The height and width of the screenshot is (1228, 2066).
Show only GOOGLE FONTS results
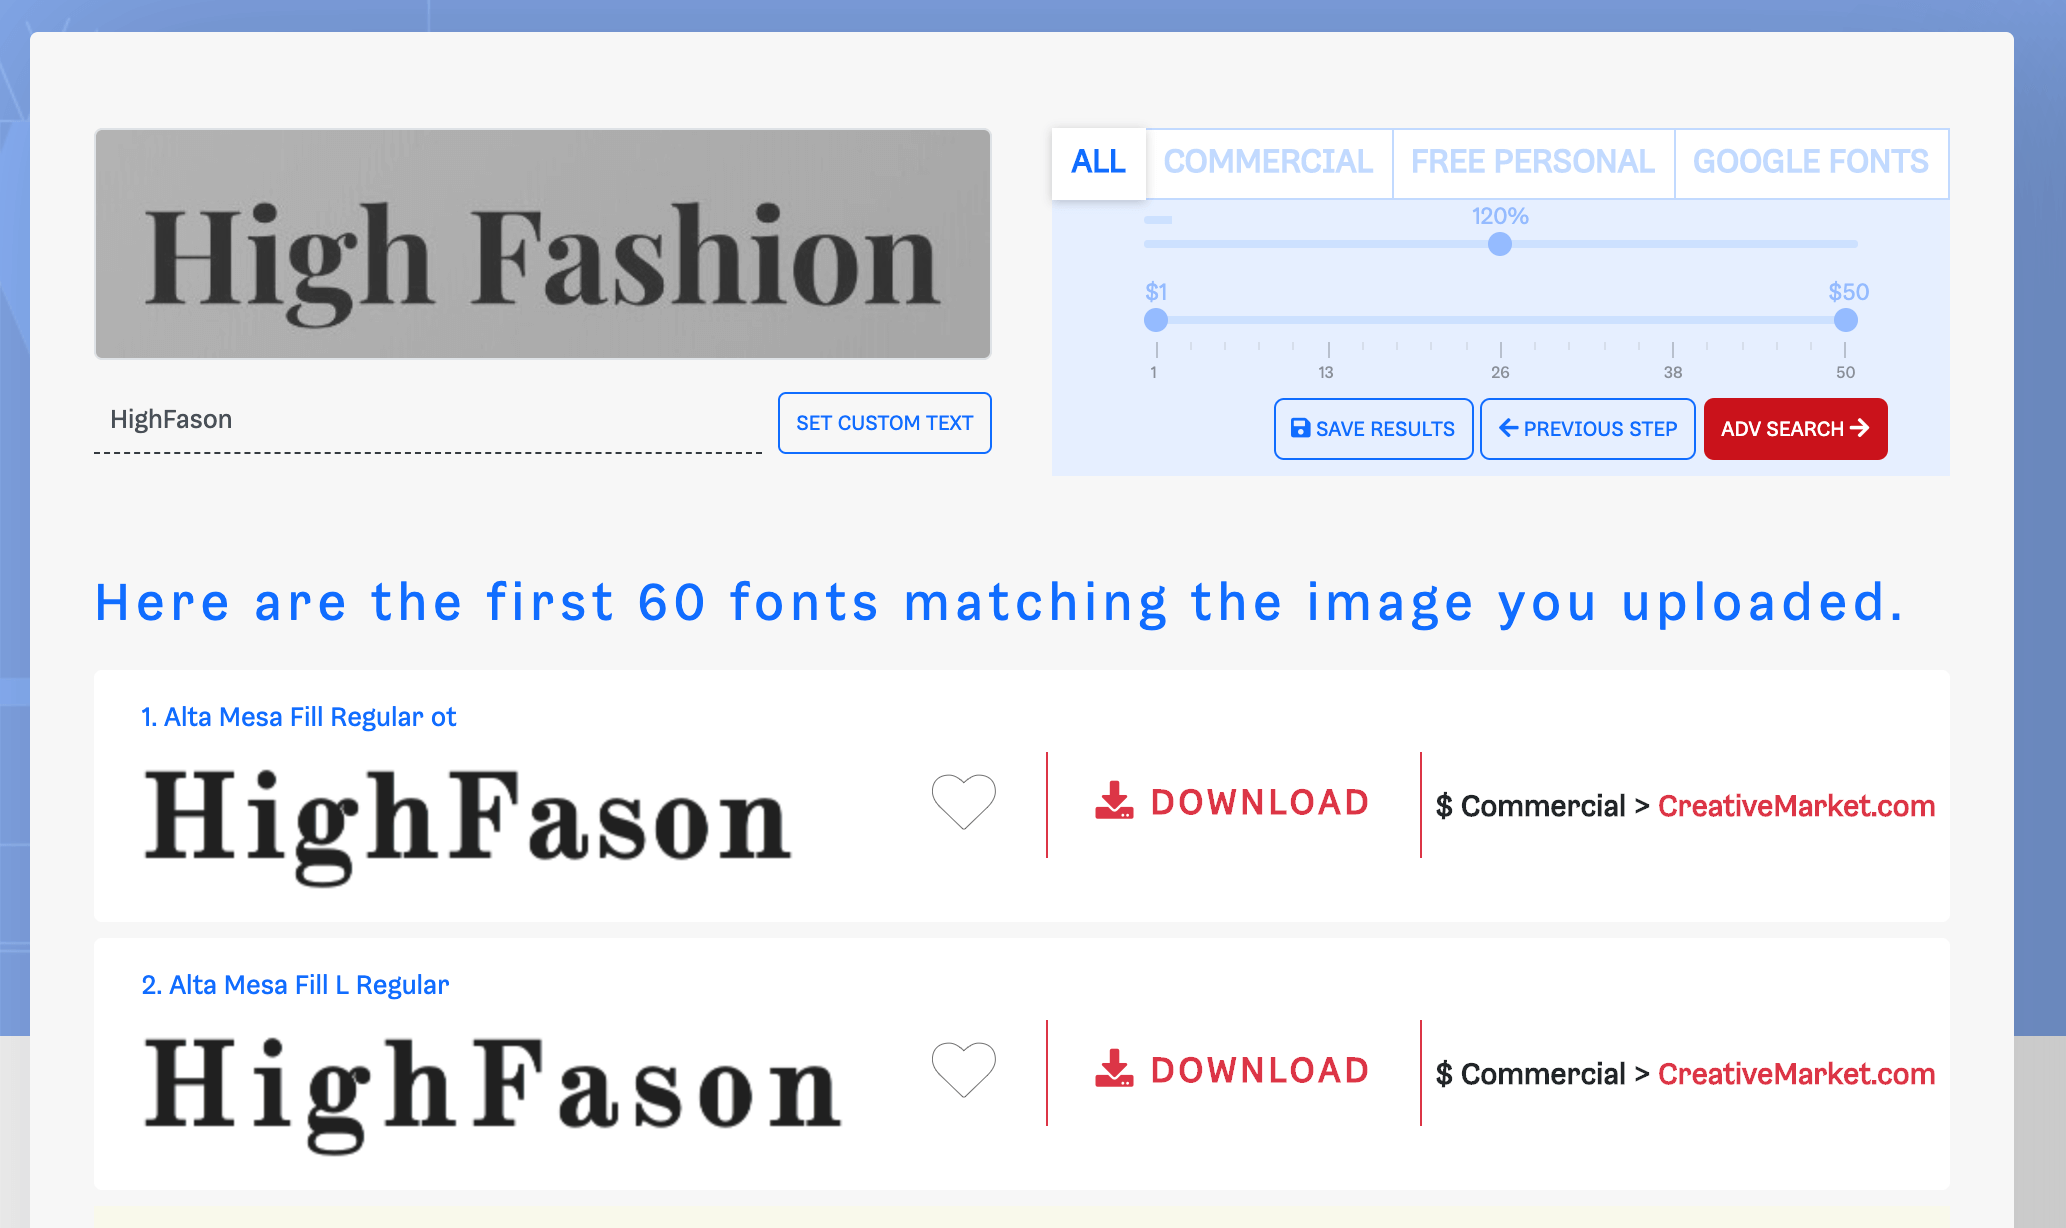[x=1811, y=162]
